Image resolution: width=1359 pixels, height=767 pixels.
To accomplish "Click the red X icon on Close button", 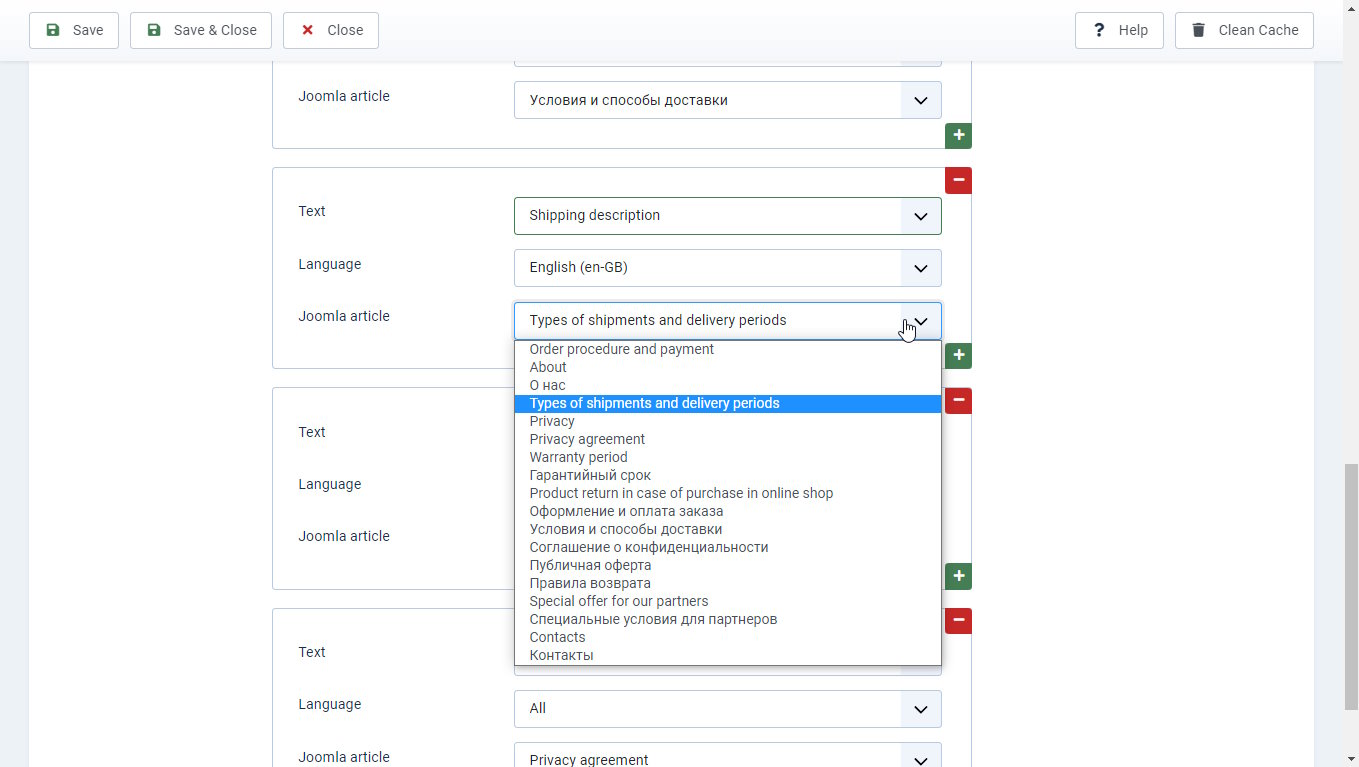I will [308, 30].
